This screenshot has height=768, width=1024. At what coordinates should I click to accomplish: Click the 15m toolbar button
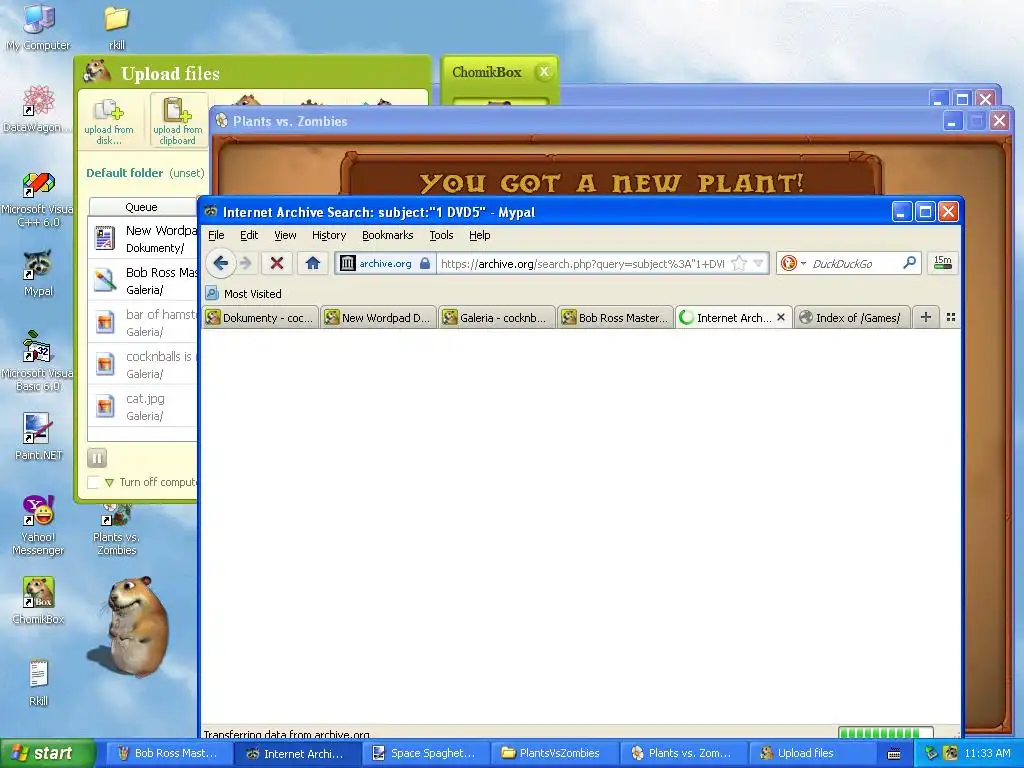[942, 263]
